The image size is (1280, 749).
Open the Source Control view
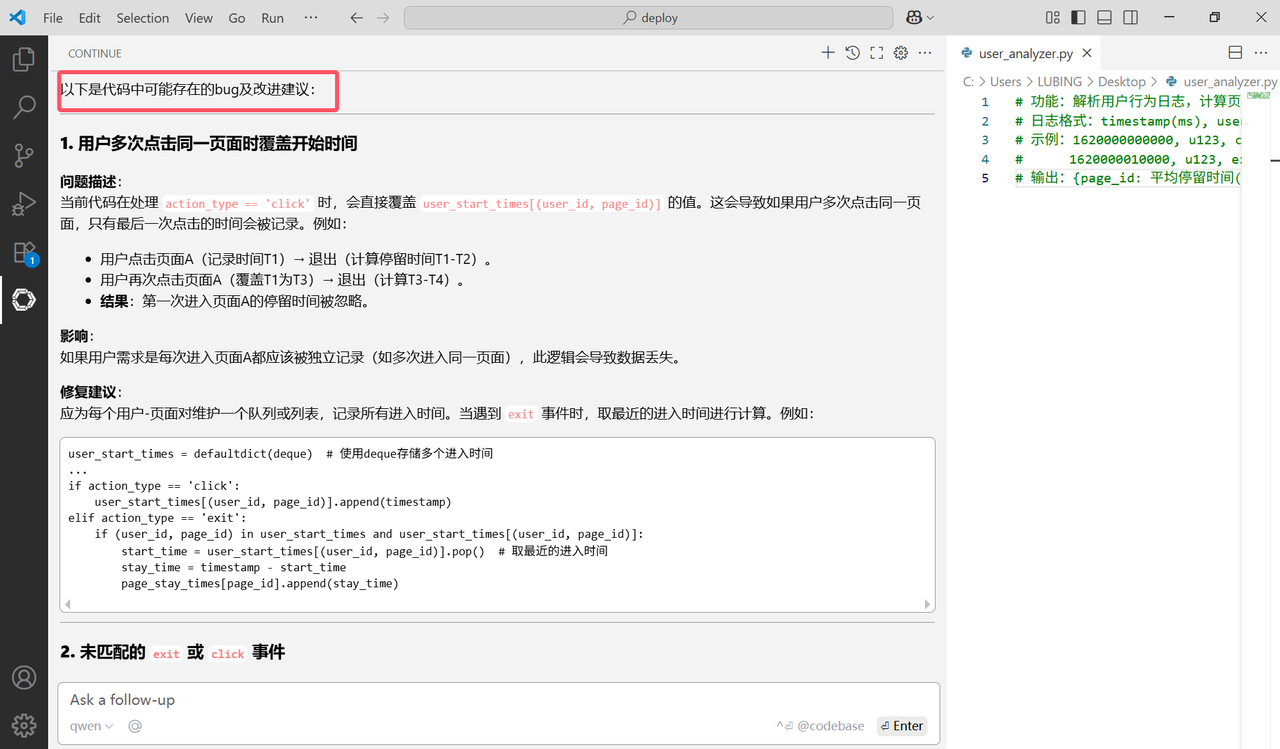point(24,155)
